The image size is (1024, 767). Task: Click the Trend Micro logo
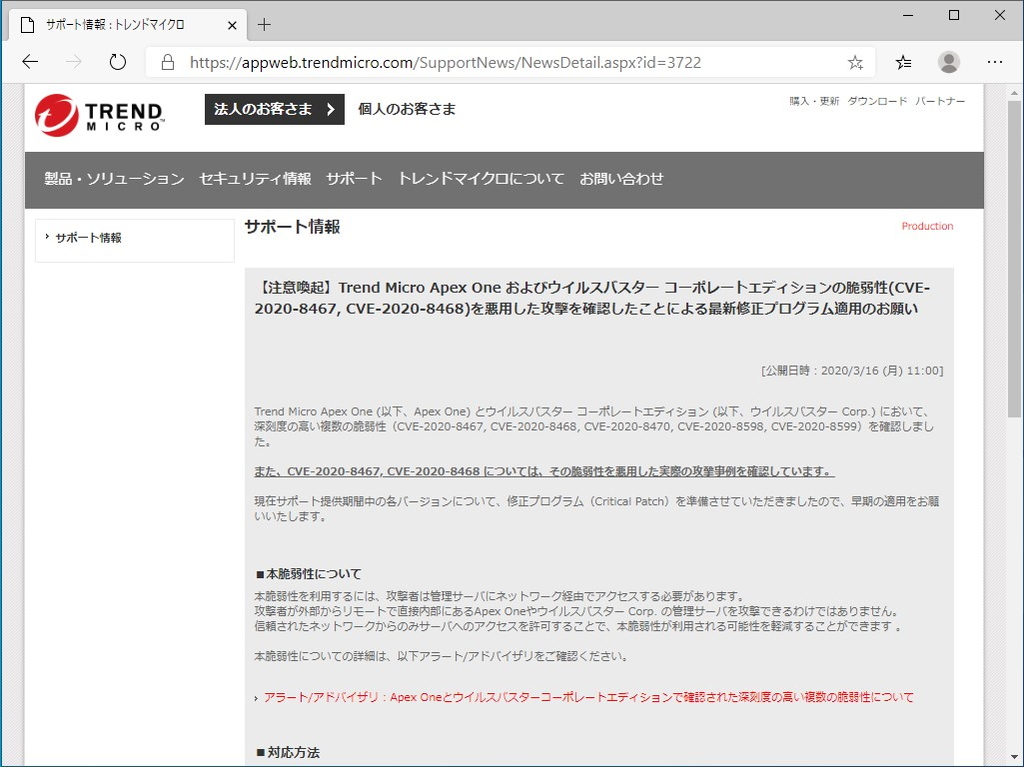tap(97, 115)
